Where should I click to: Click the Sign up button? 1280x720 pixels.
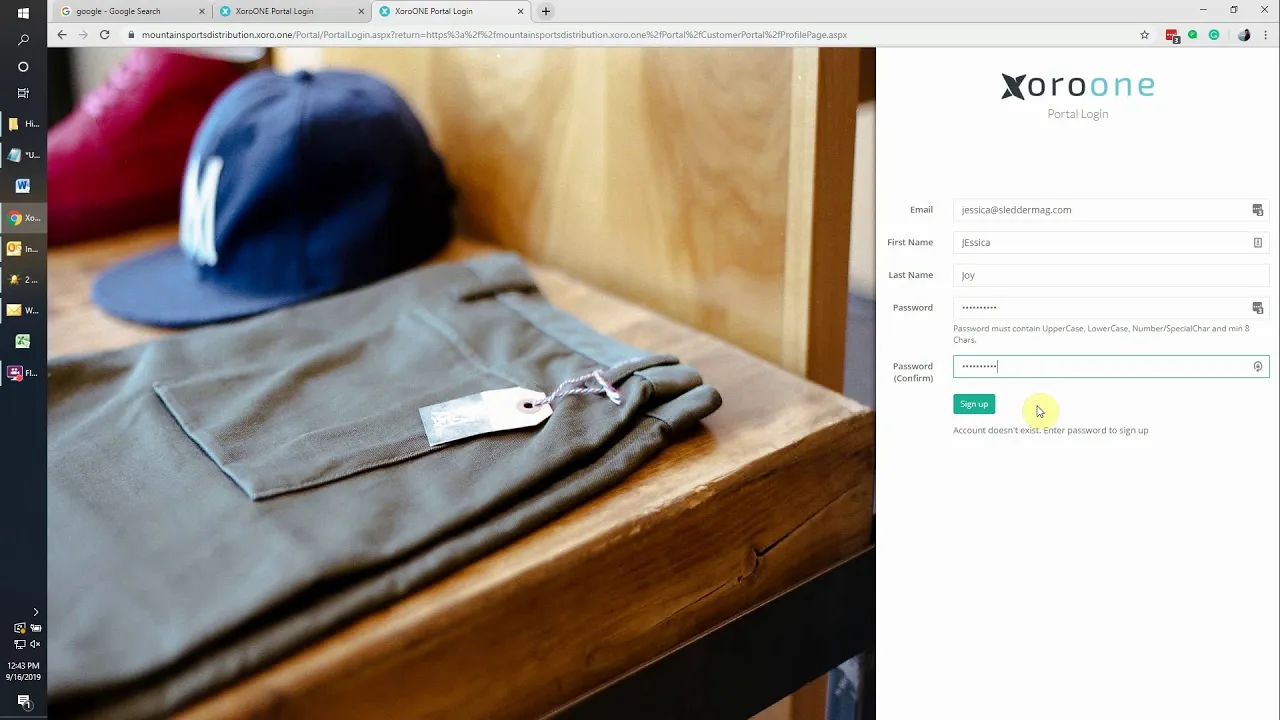[x=974, y=404]
